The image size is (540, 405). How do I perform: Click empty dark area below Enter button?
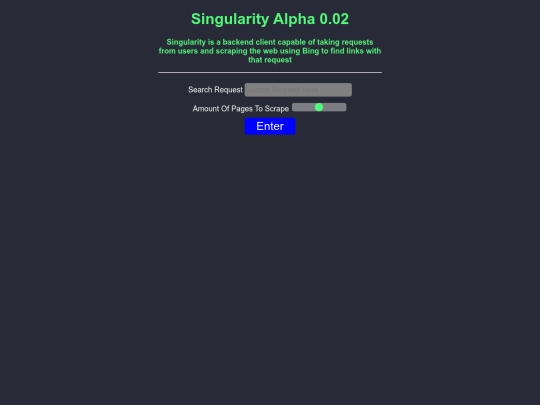tap(270, 258)
